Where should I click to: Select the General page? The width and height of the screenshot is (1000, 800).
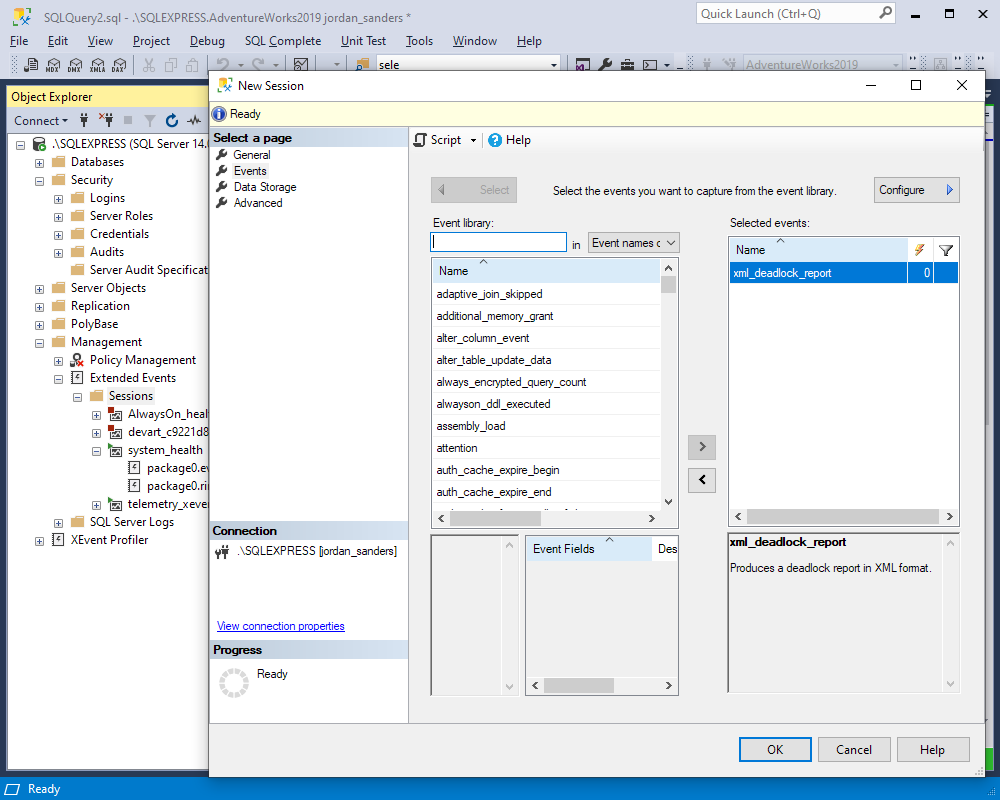coord(251,155)
